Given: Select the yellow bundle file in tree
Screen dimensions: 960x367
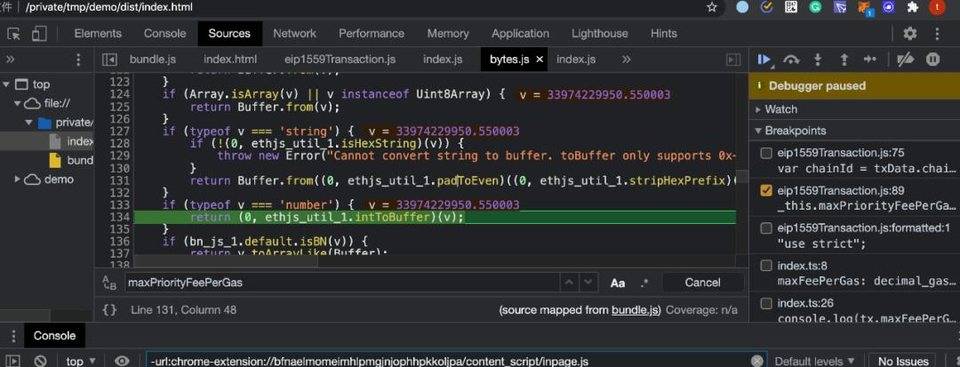Looking at the screenshot, I should 71,161.
